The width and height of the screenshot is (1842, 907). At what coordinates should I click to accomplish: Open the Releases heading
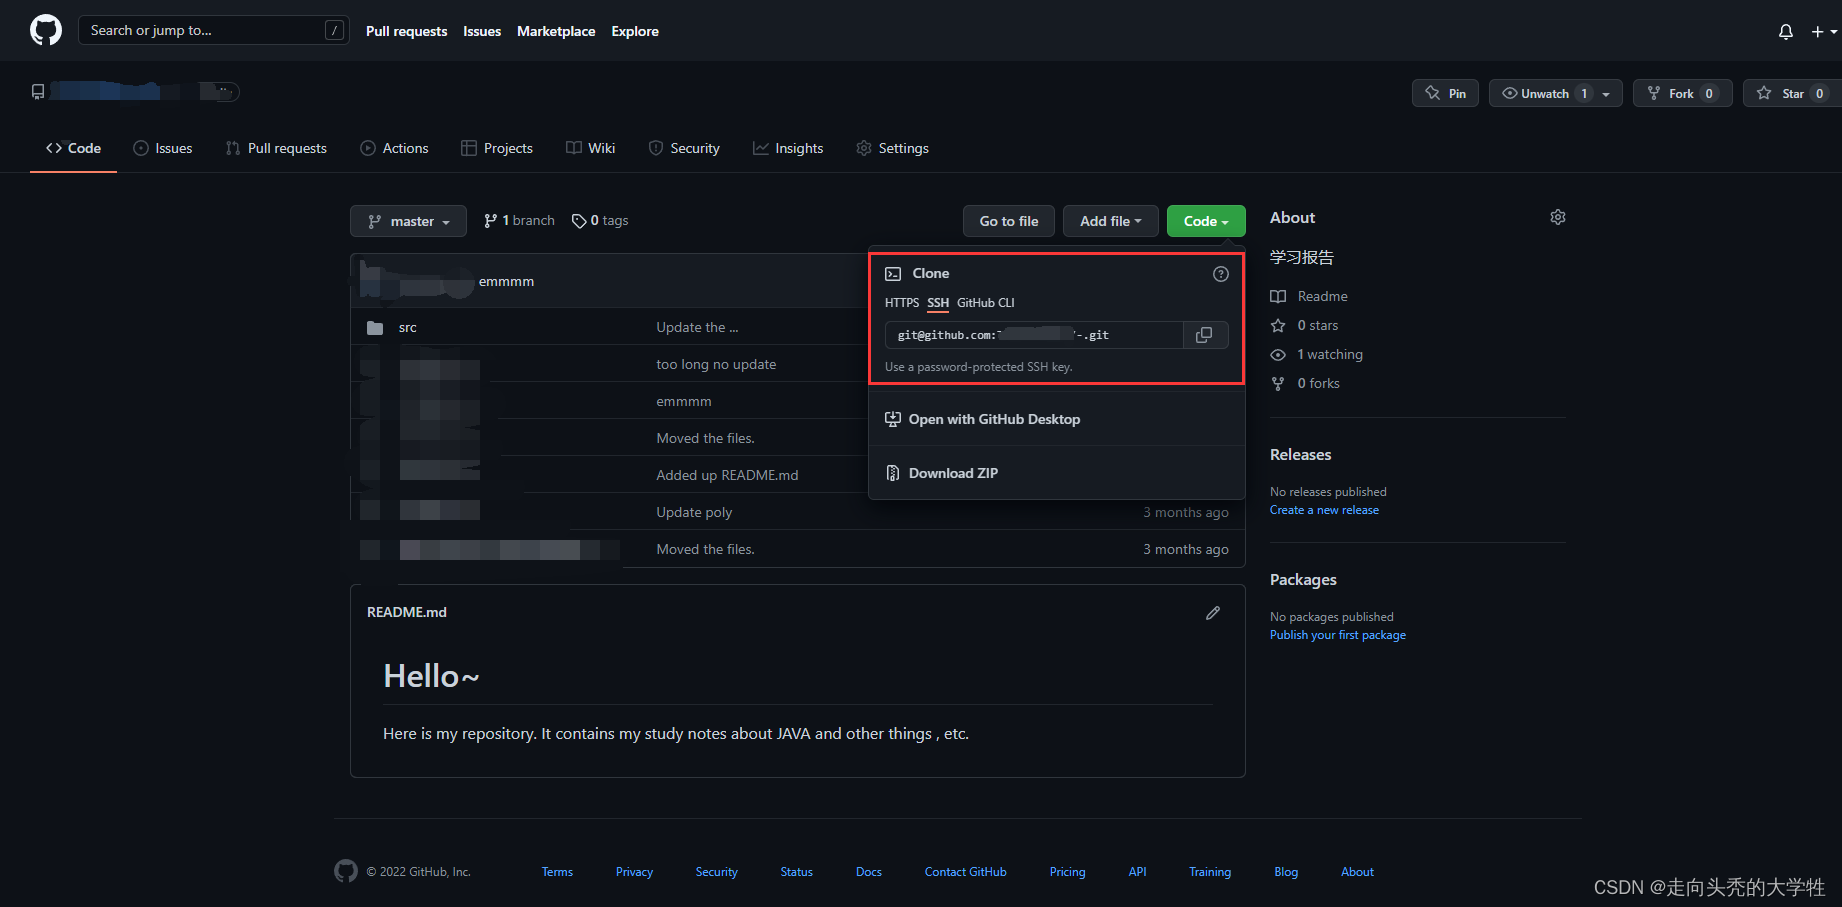(x=1300, y=454)
